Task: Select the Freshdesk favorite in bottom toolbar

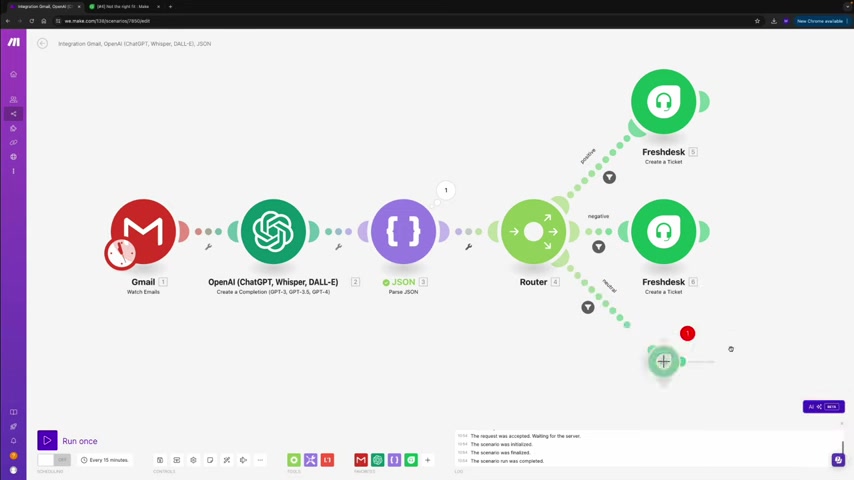Action: coord(411,460)
